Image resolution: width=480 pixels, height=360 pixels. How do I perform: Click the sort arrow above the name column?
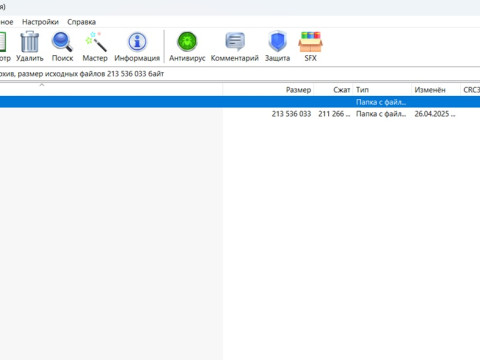click(42, 85)
